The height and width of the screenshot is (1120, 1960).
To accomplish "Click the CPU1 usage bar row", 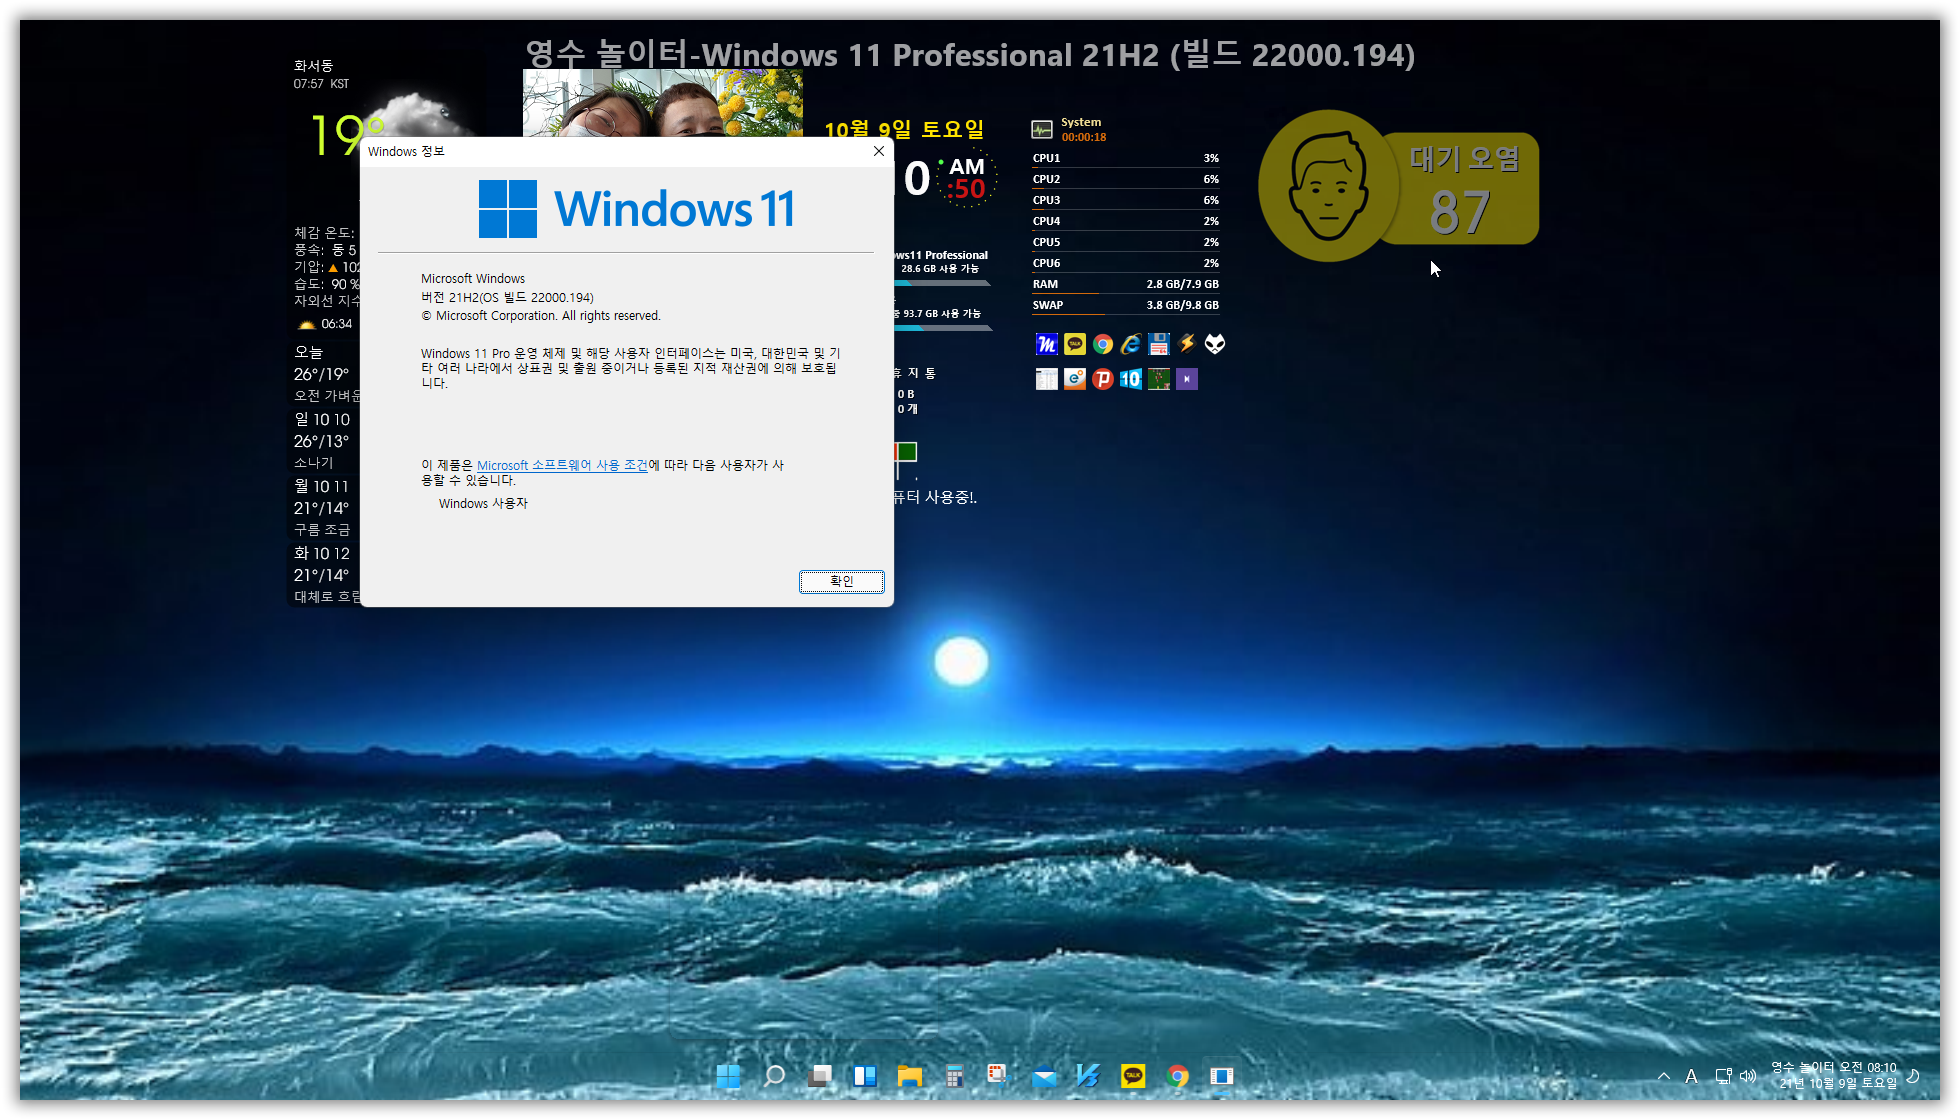I will coord(1125,158).
